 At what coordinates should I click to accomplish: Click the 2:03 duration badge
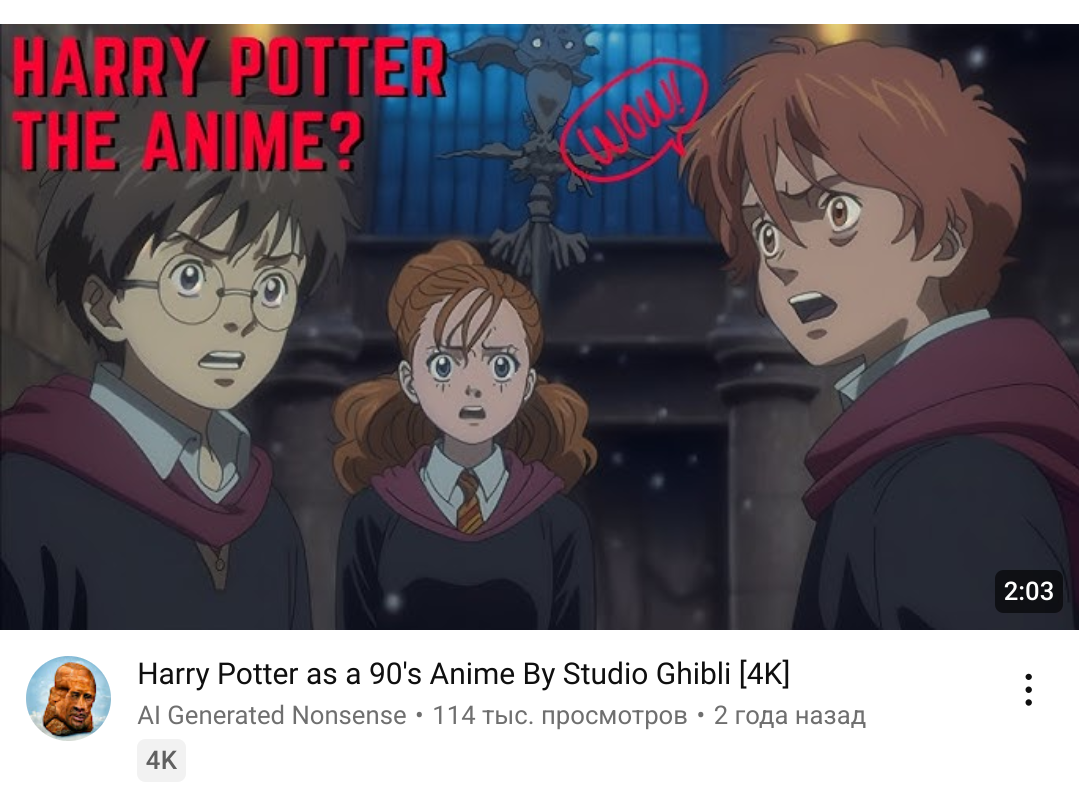(x=1028, y=591)
